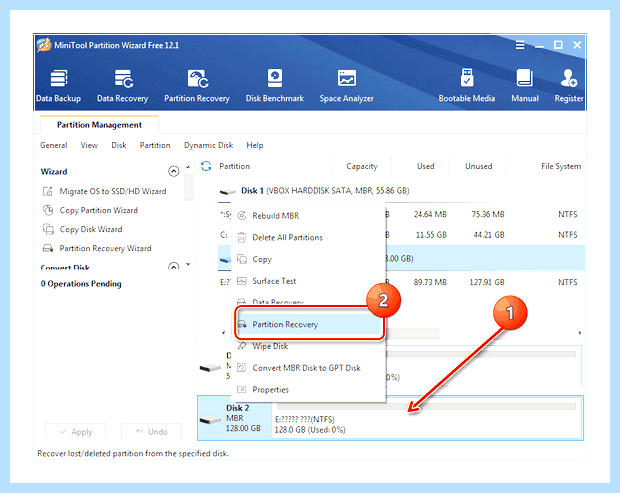Create Bootable Media
This screenshot has width=620, height=493.
[467, 86]
